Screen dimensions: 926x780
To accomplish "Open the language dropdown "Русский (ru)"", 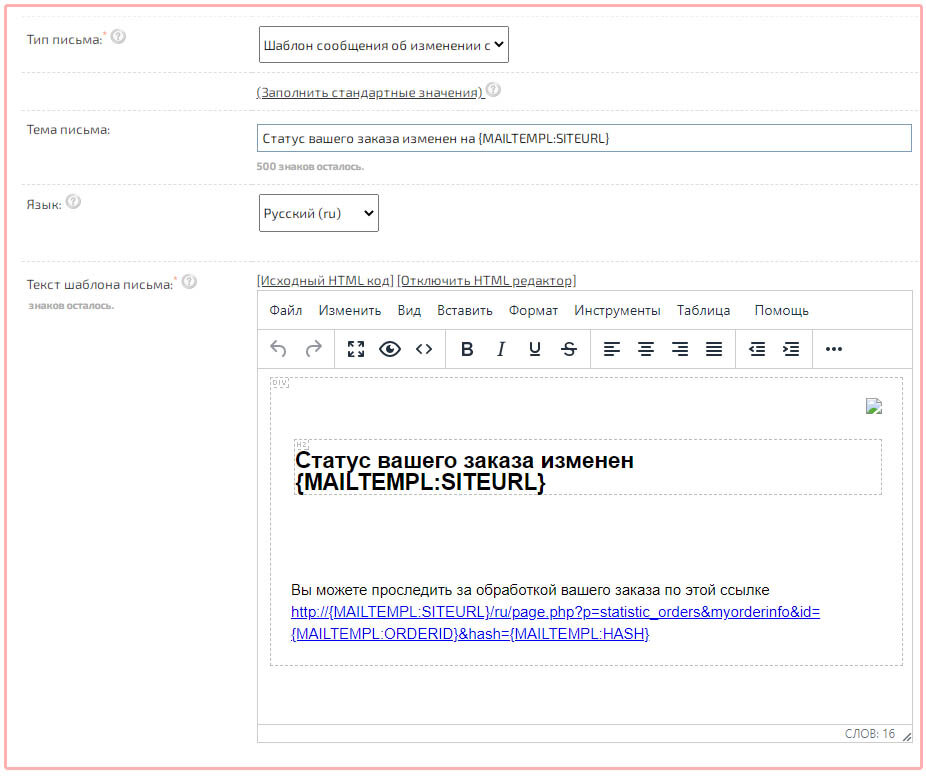I will click(318, 213).
